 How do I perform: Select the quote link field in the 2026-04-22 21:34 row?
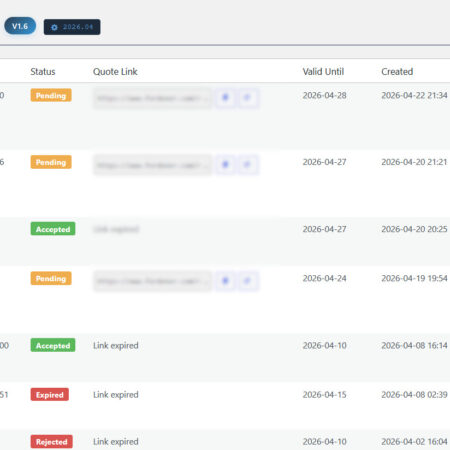(152, 98)
